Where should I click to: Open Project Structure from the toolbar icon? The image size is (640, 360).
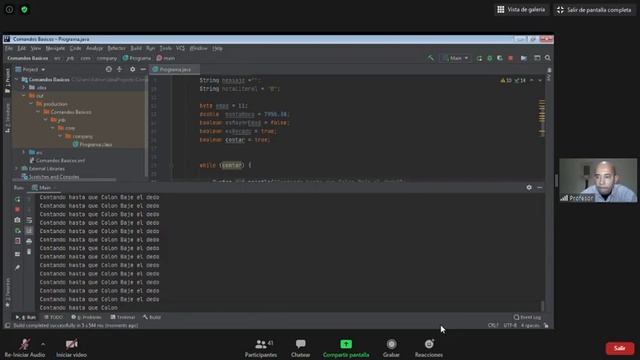[524, 58]
